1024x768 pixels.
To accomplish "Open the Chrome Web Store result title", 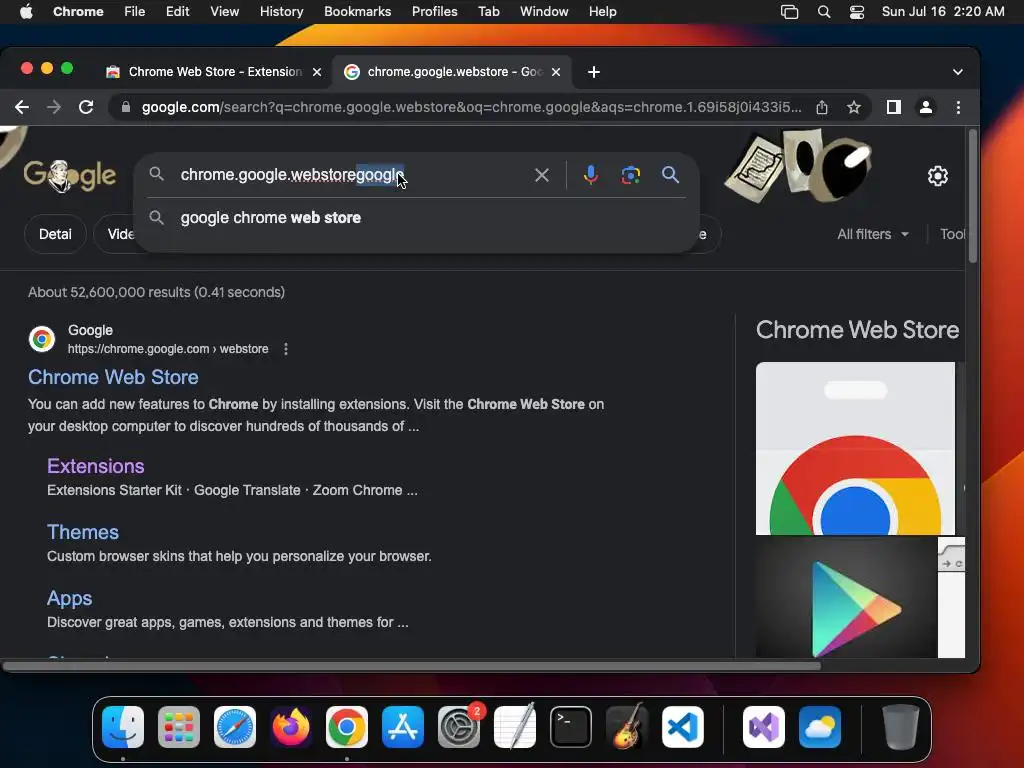I will click(113, 377).
